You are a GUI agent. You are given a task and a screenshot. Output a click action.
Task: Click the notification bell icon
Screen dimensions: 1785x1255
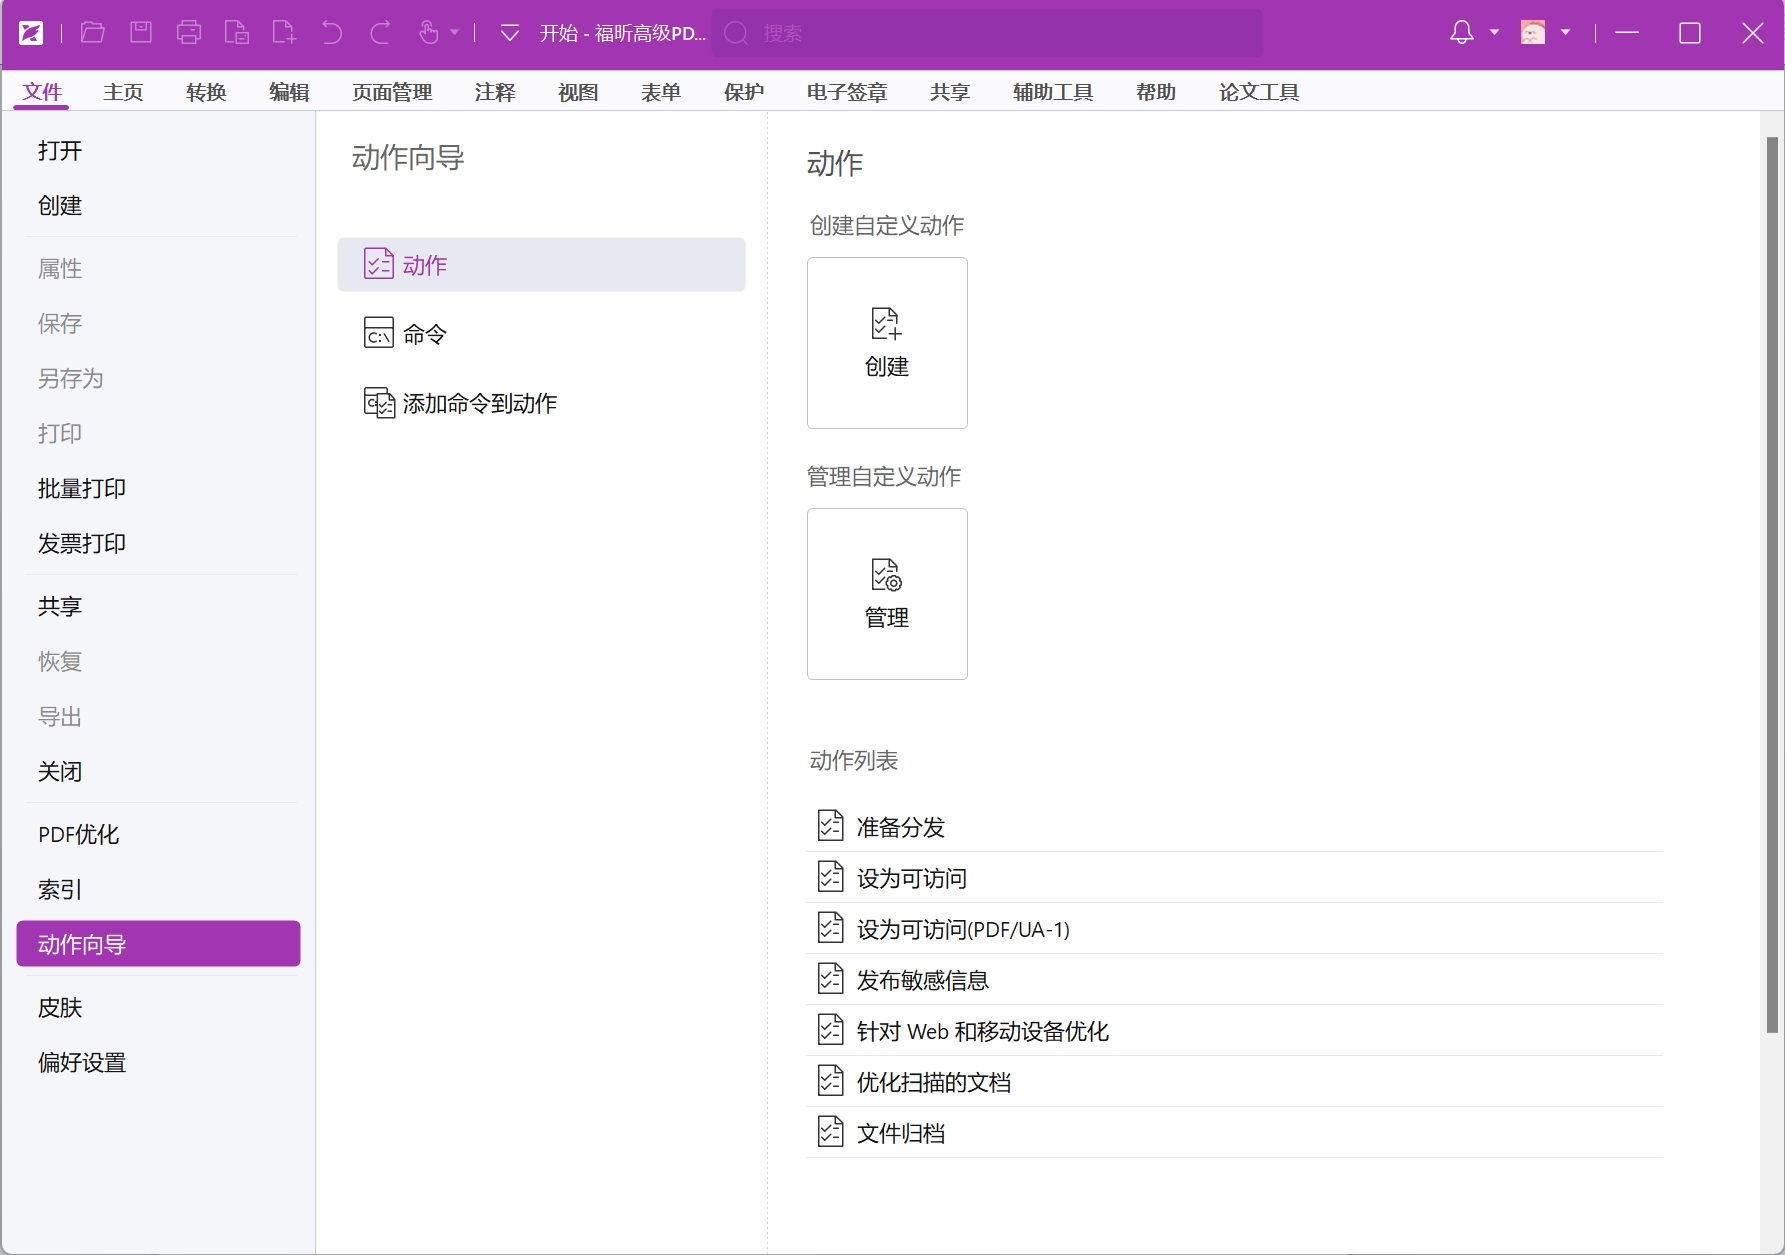pos(1461,33)
